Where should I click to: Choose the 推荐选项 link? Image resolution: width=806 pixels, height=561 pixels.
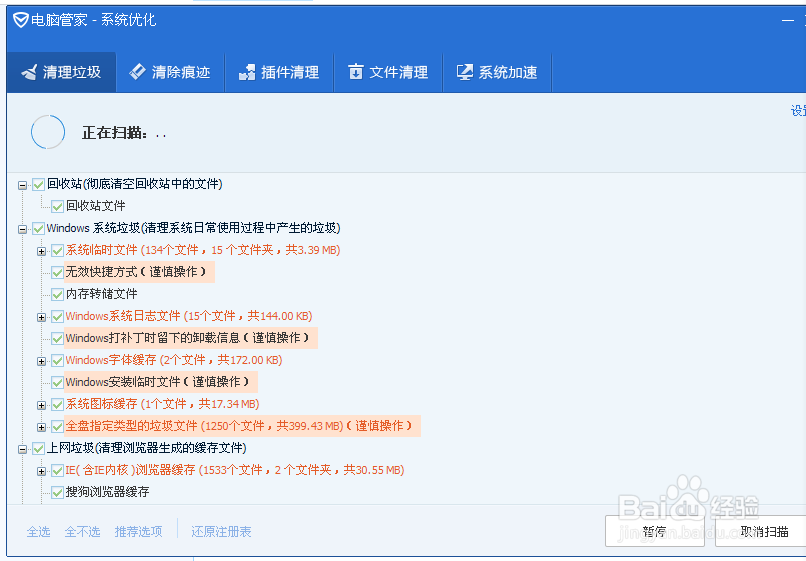coord(138,531)
